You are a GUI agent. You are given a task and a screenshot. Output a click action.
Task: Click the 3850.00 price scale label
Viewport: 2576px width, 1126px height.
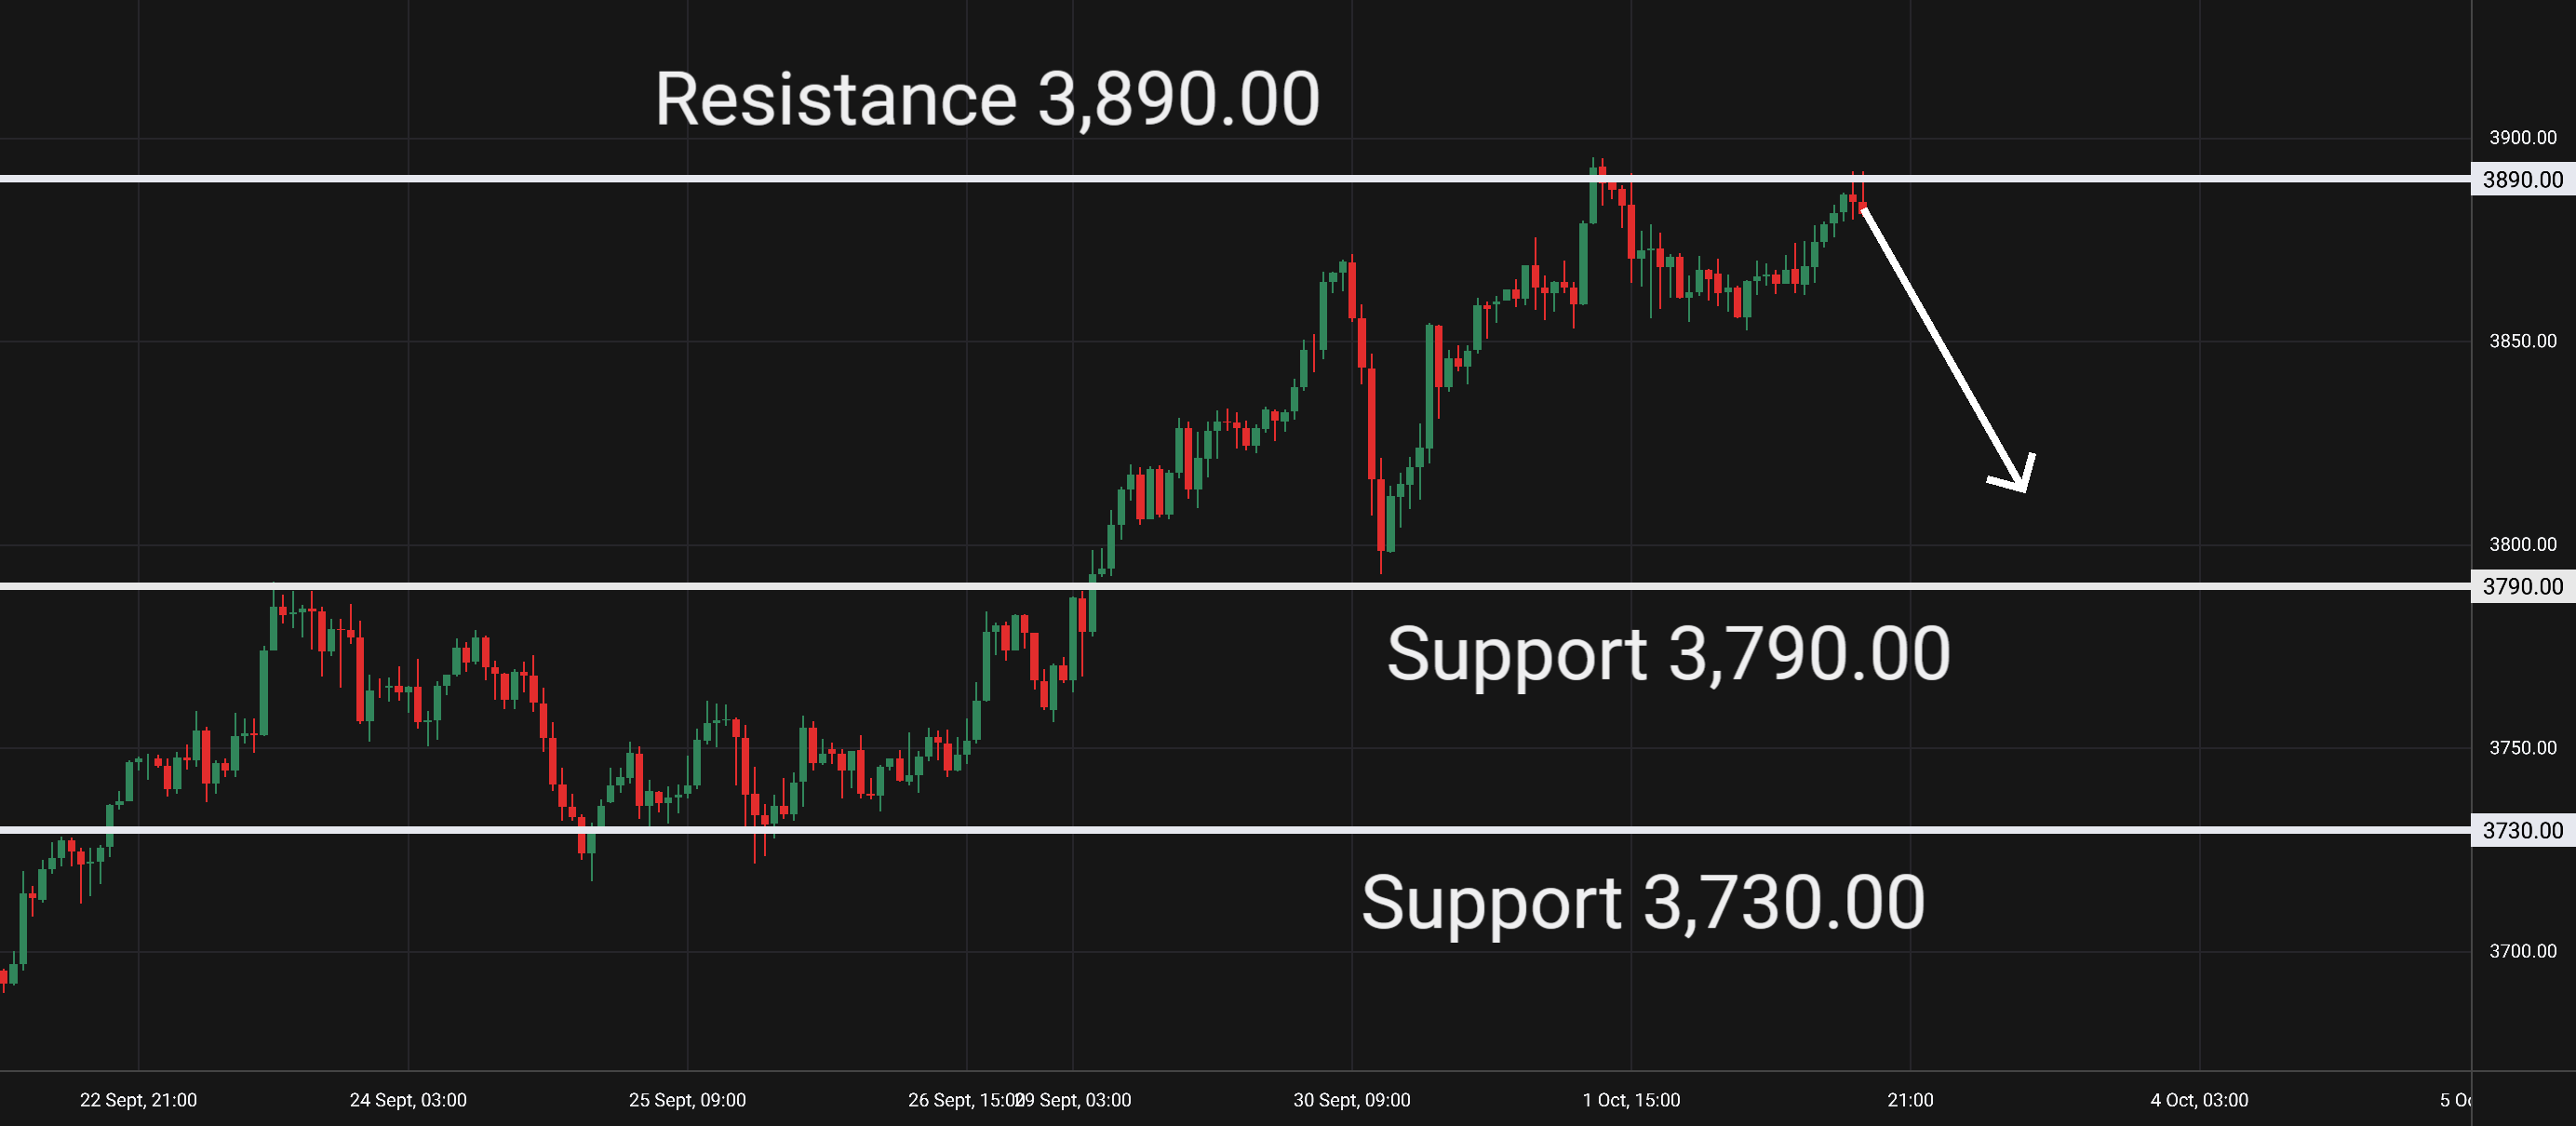[x=2522, y=341]
